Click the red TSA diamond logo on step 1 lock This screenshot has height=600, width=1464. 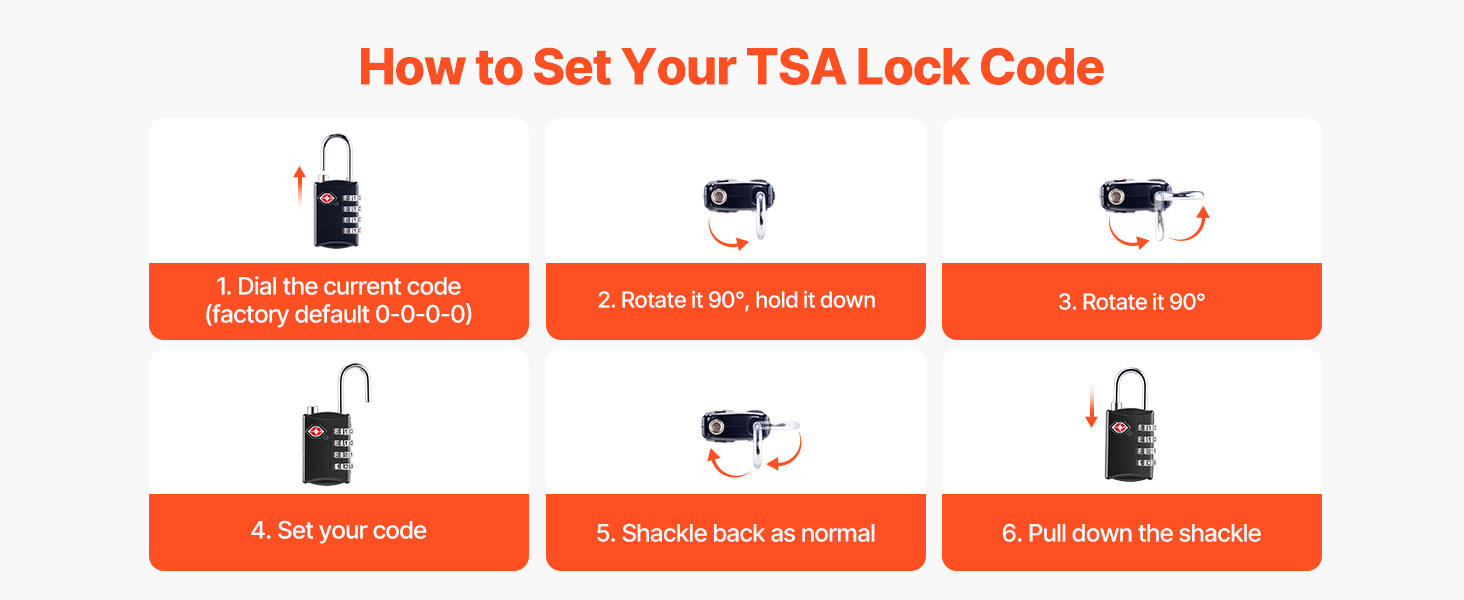coord(326,199)
